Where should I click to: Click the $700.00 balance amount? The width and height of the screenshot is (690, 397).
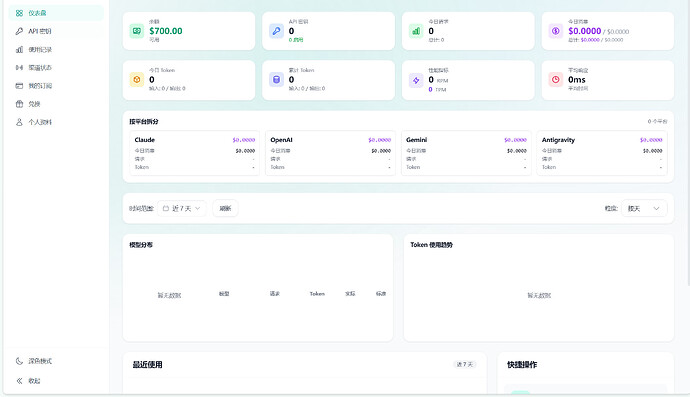[x=165, y=31]
